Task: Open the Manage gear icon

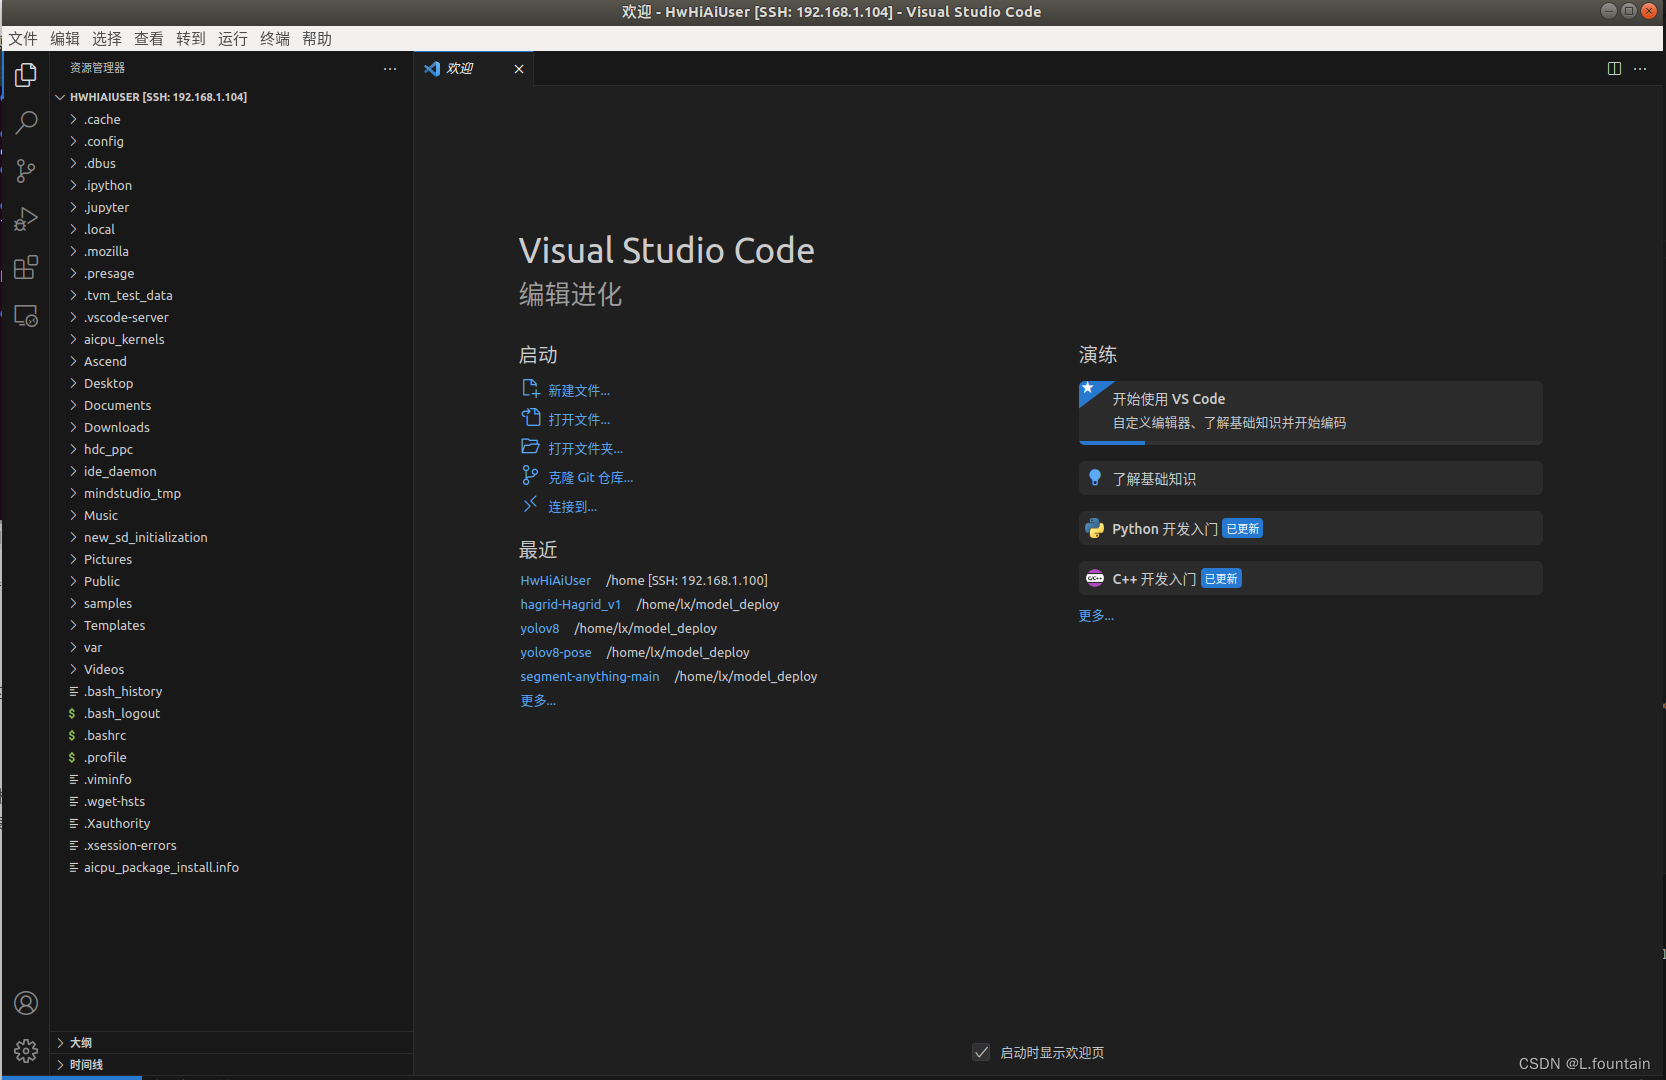Action: pyautogui.click(x=26, y=1051)
